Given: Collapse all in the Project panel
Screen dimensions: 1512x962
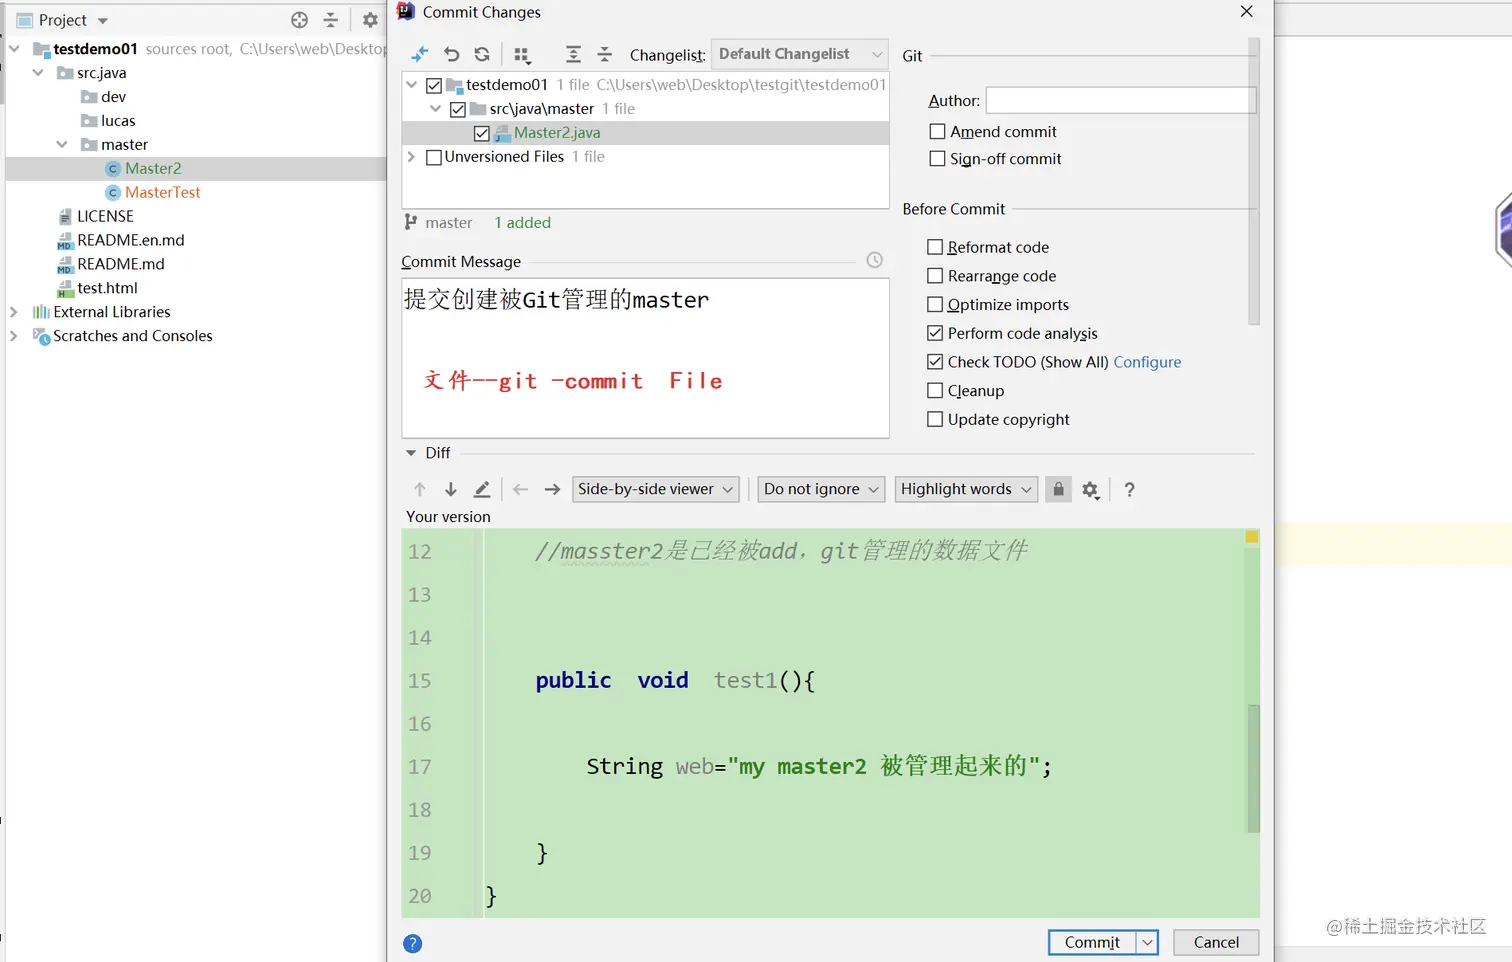Looking at the screenshot, I should [331, 20].
